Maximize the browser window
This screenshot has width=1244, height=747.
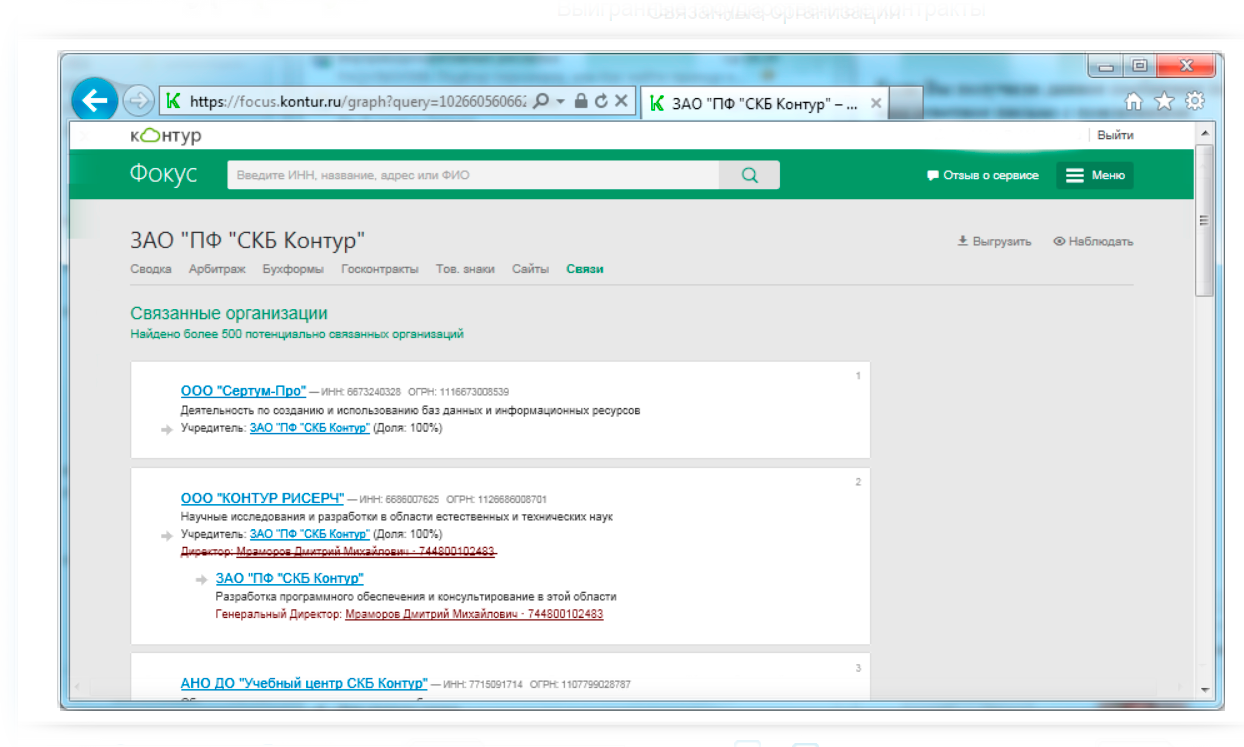1139,67
